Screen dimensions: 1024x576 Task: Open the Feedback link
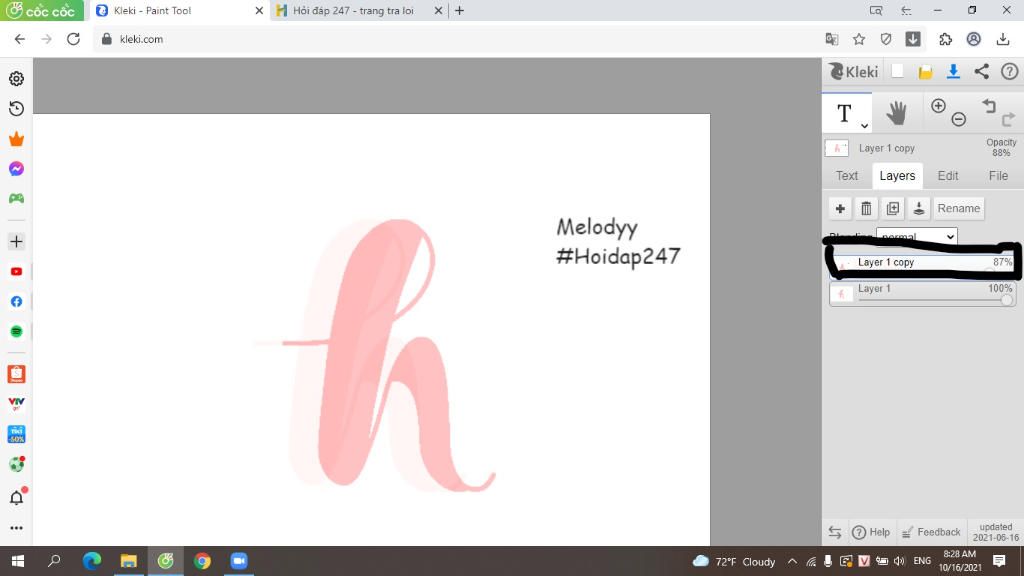coord(931,532)
